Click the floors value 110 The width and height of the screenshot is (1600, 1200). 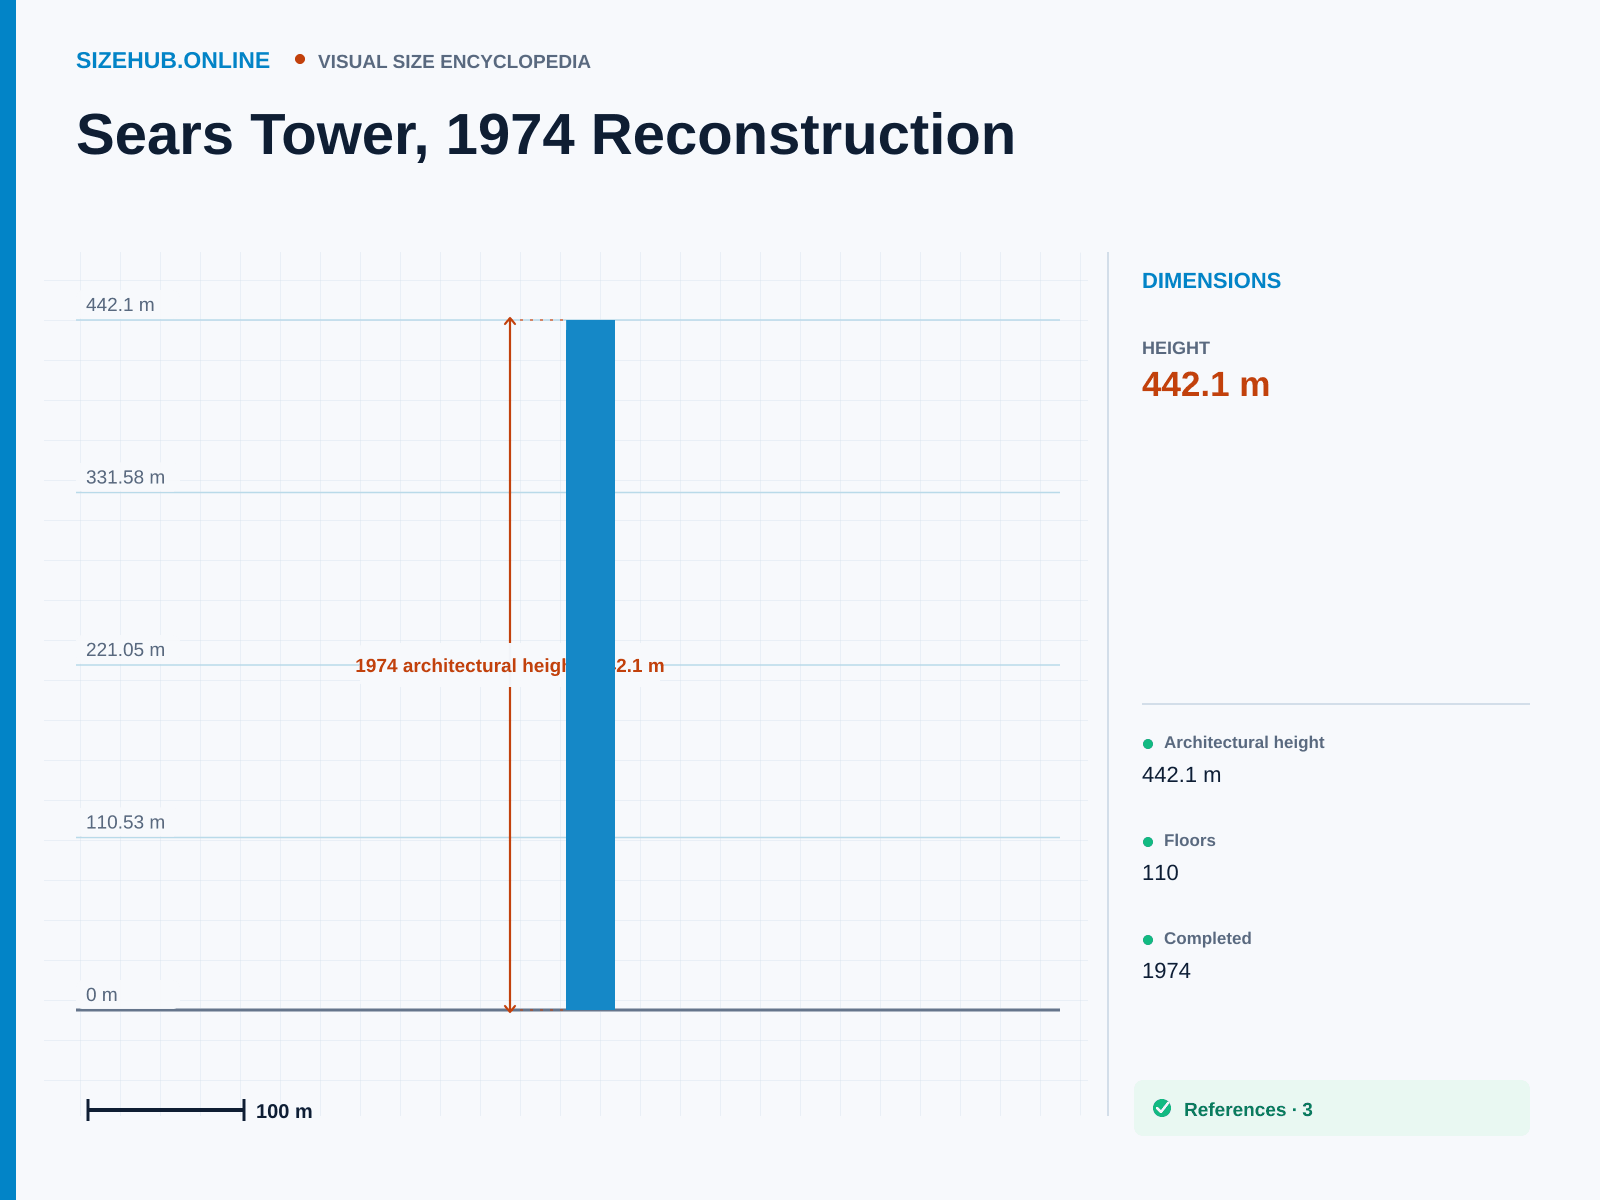coord(1160,873)
